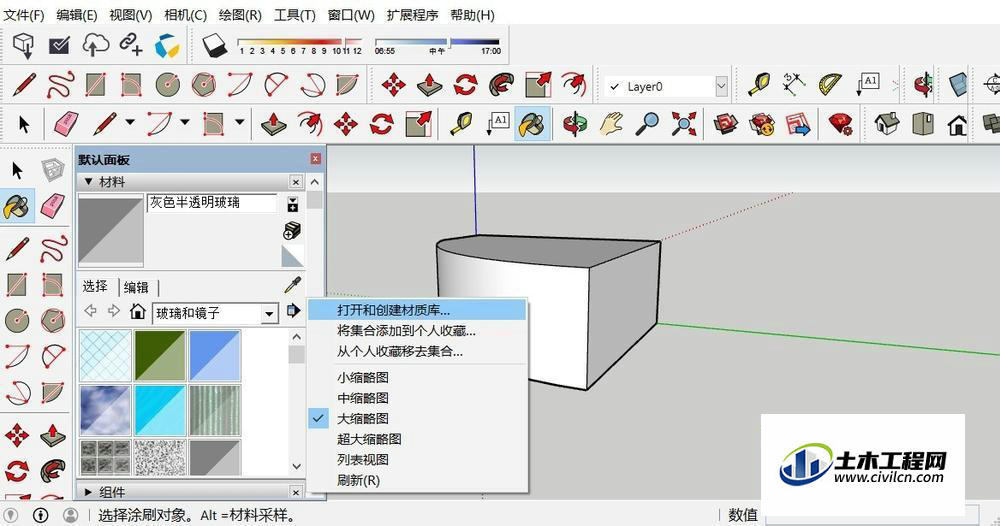Click the Home icon in material browser
This screenshot has height=526, width=1000.
pos(137,312)
